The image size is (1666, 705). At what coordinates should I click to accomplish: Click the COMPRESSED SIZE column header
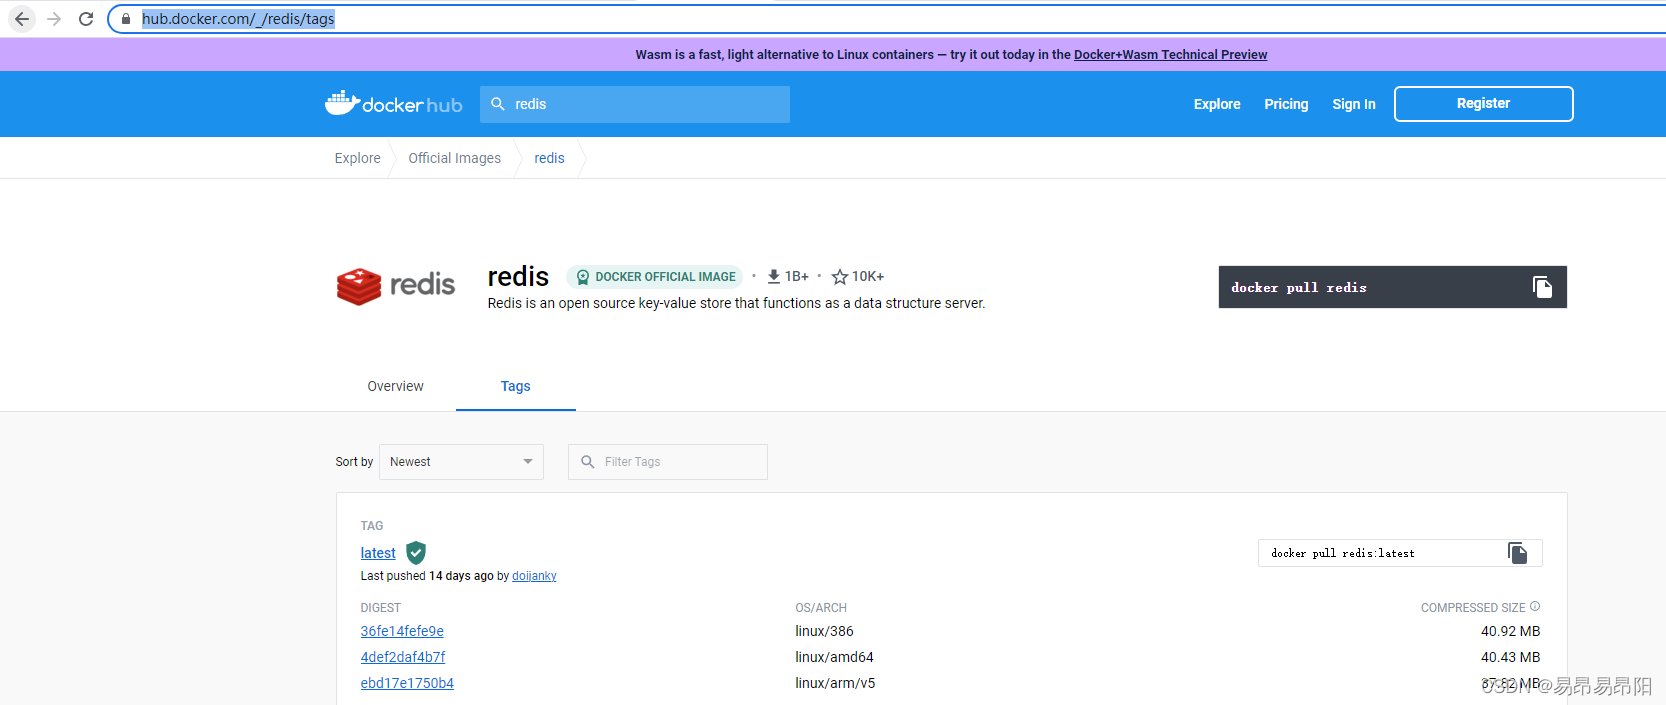pyautogui.click(x=1473, y=607)
